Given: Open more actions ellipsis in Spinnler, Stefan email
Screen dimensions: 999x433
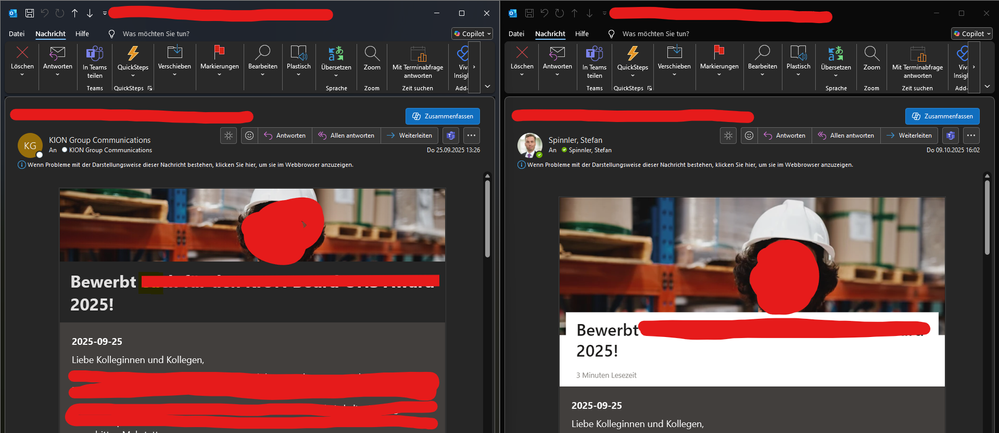Looking at the screenshot, I should tap(971, 135).
